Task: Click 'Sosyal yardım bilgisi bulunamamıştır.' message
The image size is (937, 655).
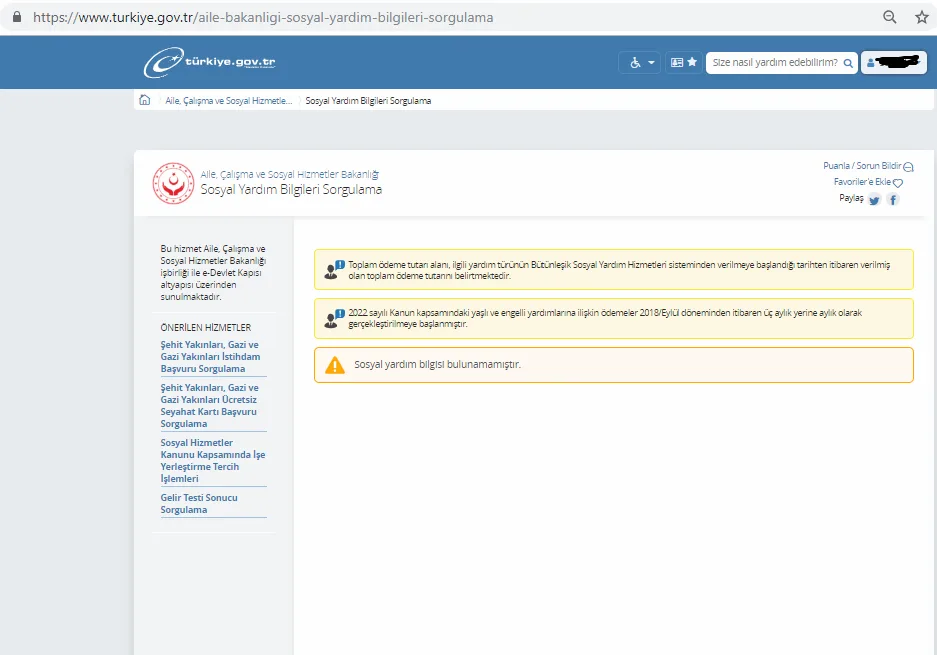Action: (437, 365)
